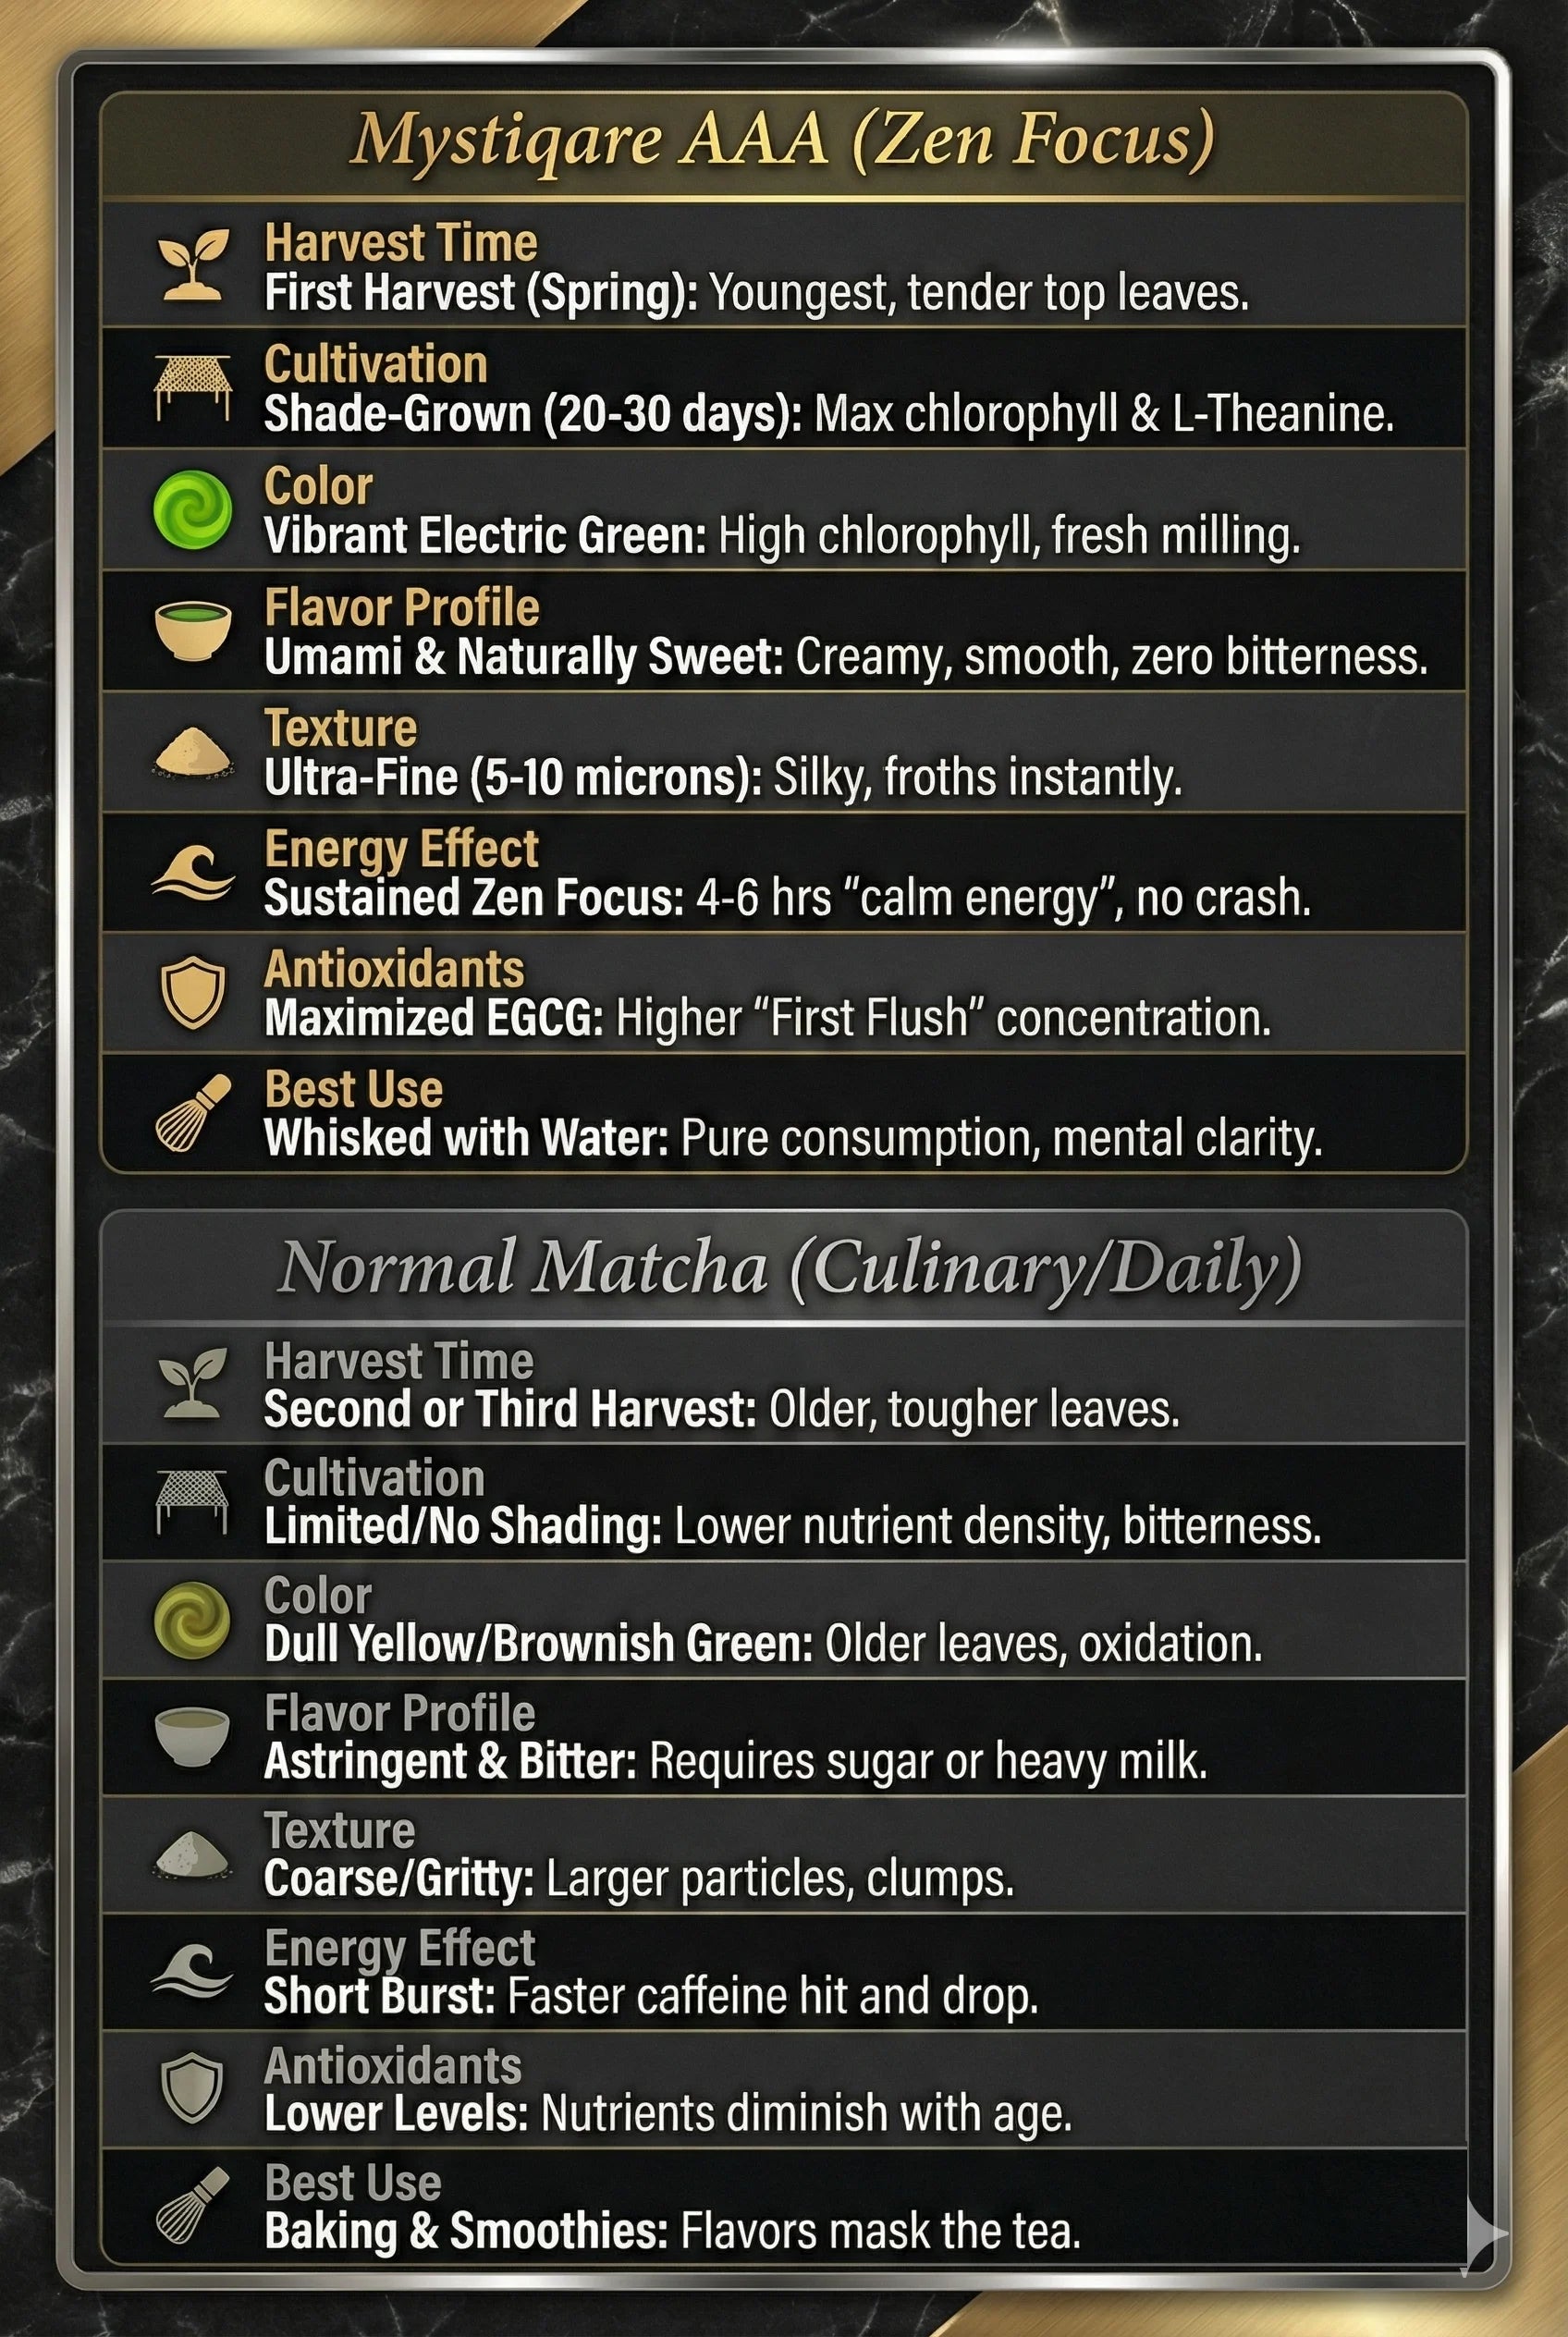Click the gray sprout Harvest Time icon
Screen dimensions: 1568x2337
coord(193,1383)
